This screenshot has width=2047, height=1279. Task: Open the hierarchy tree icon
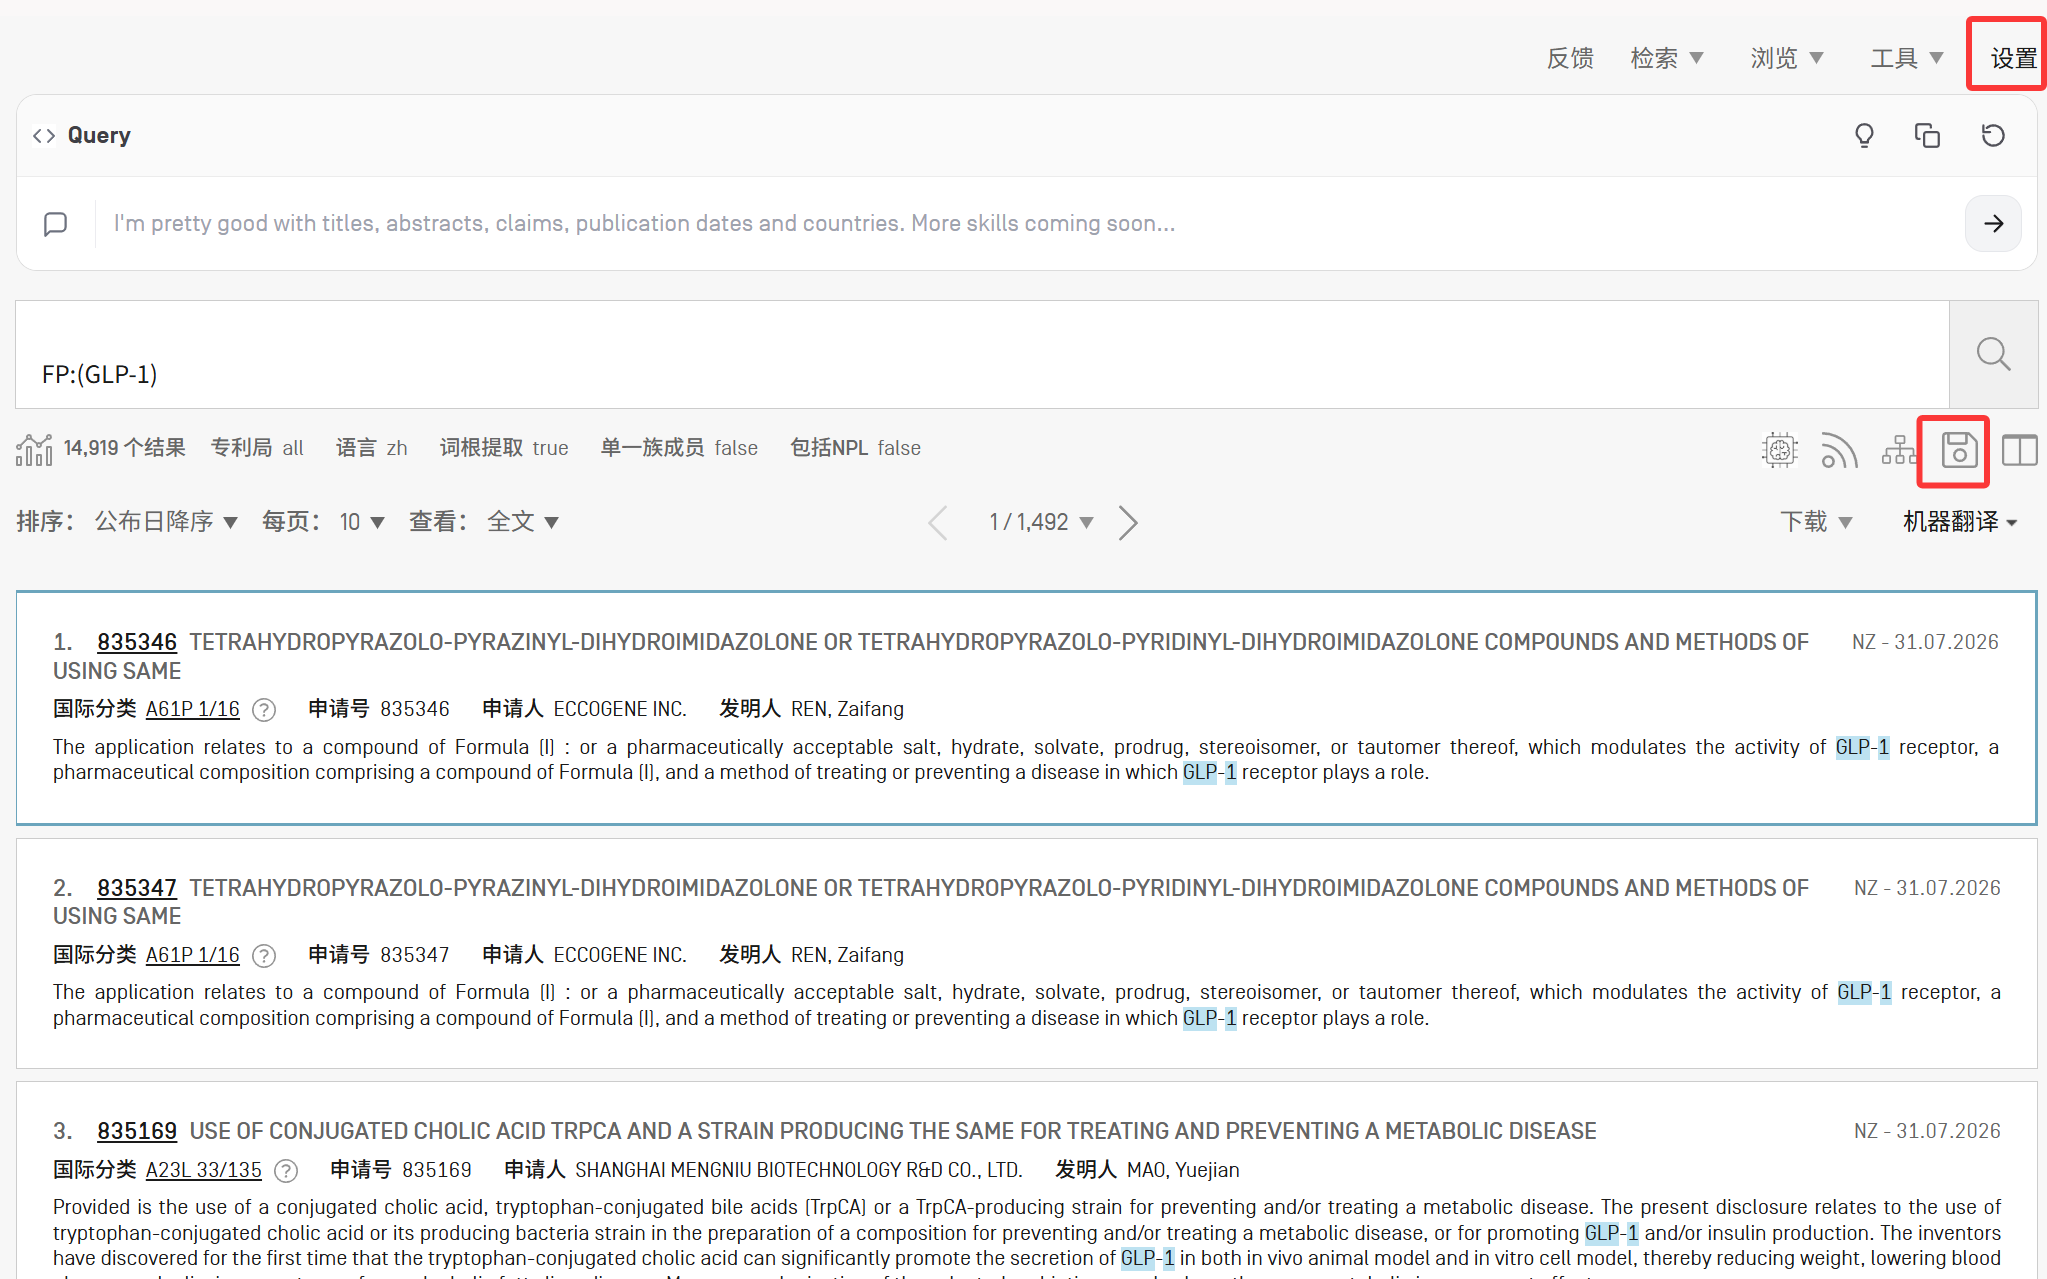coord(1899,450)
